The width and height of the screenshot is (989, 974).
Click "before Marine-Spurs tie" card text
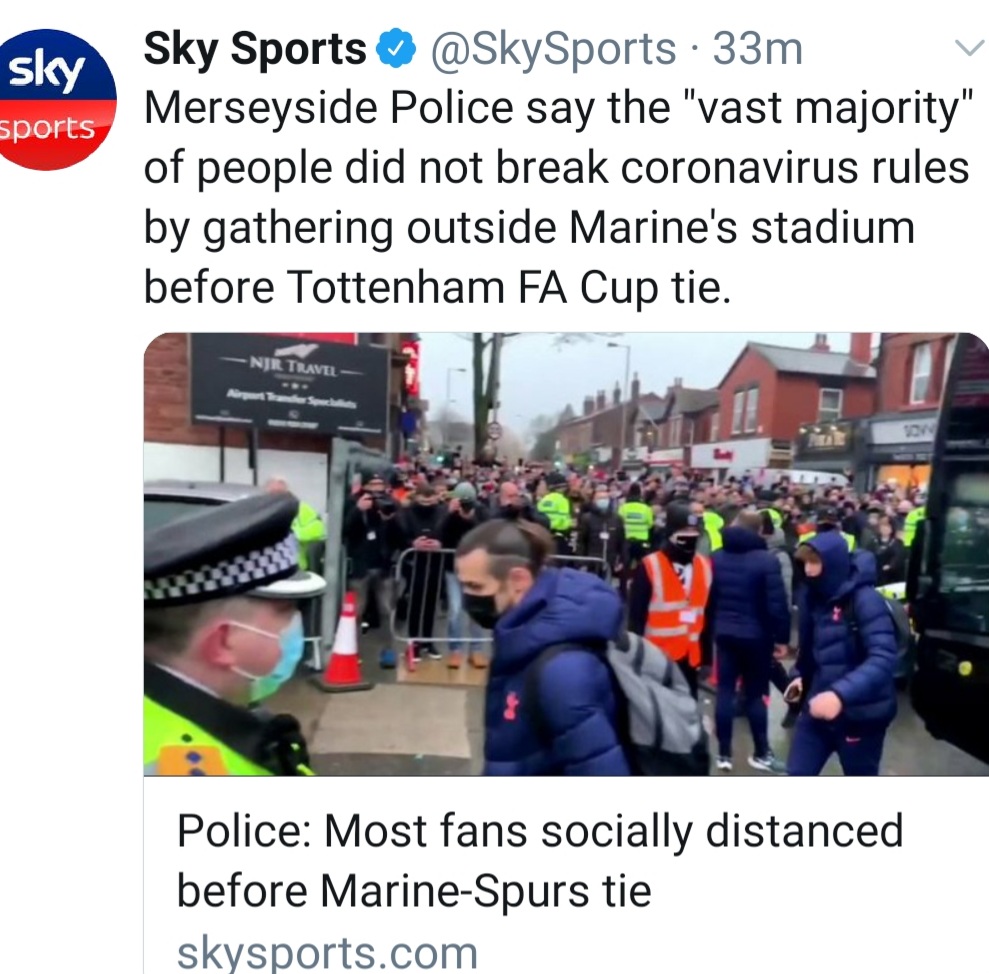pyautogui.click(x=413, y=890)
